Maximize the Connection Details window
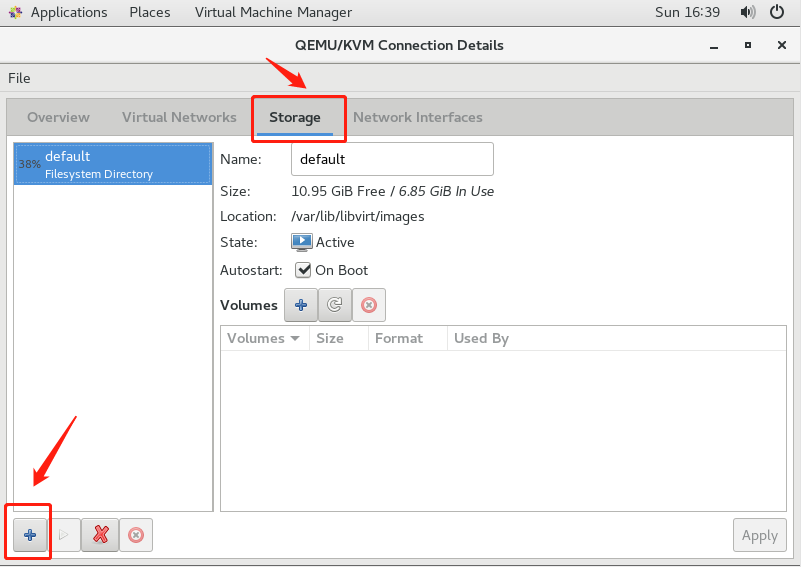Screen dimensions: 802x567 [x=748, y=46]
